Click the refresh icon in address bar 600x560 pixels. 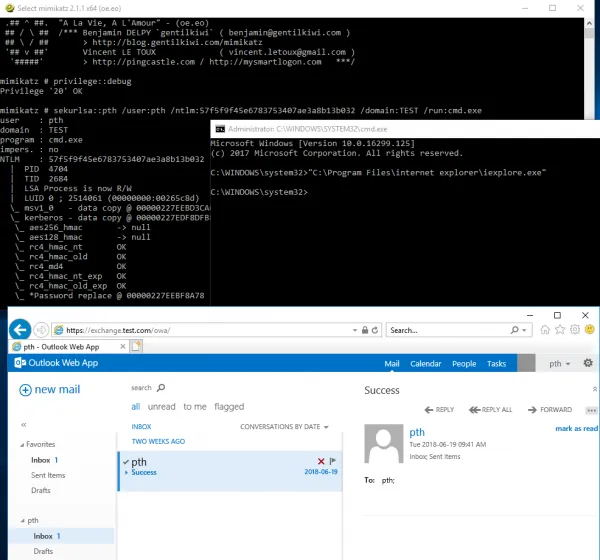(375, 330)
